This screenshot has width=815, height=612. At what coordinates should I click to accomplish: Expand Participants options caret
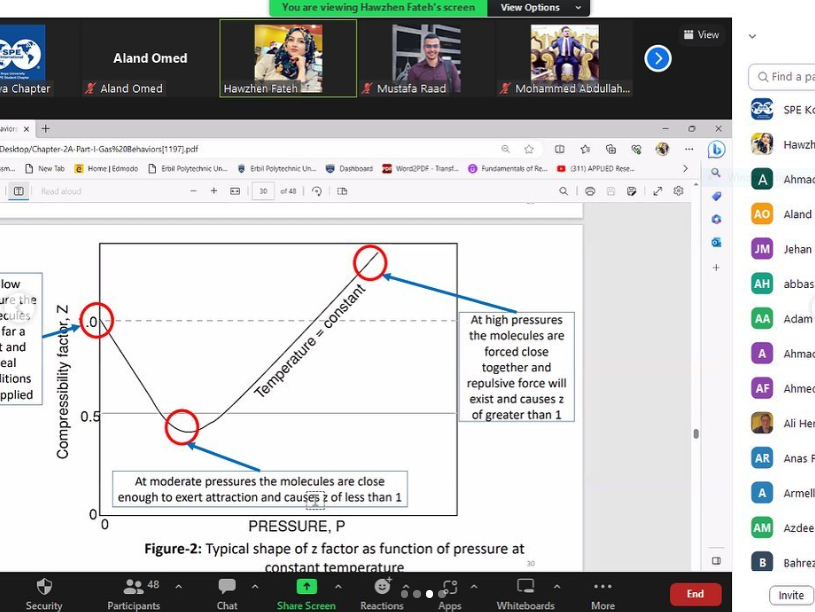(179, 587)
